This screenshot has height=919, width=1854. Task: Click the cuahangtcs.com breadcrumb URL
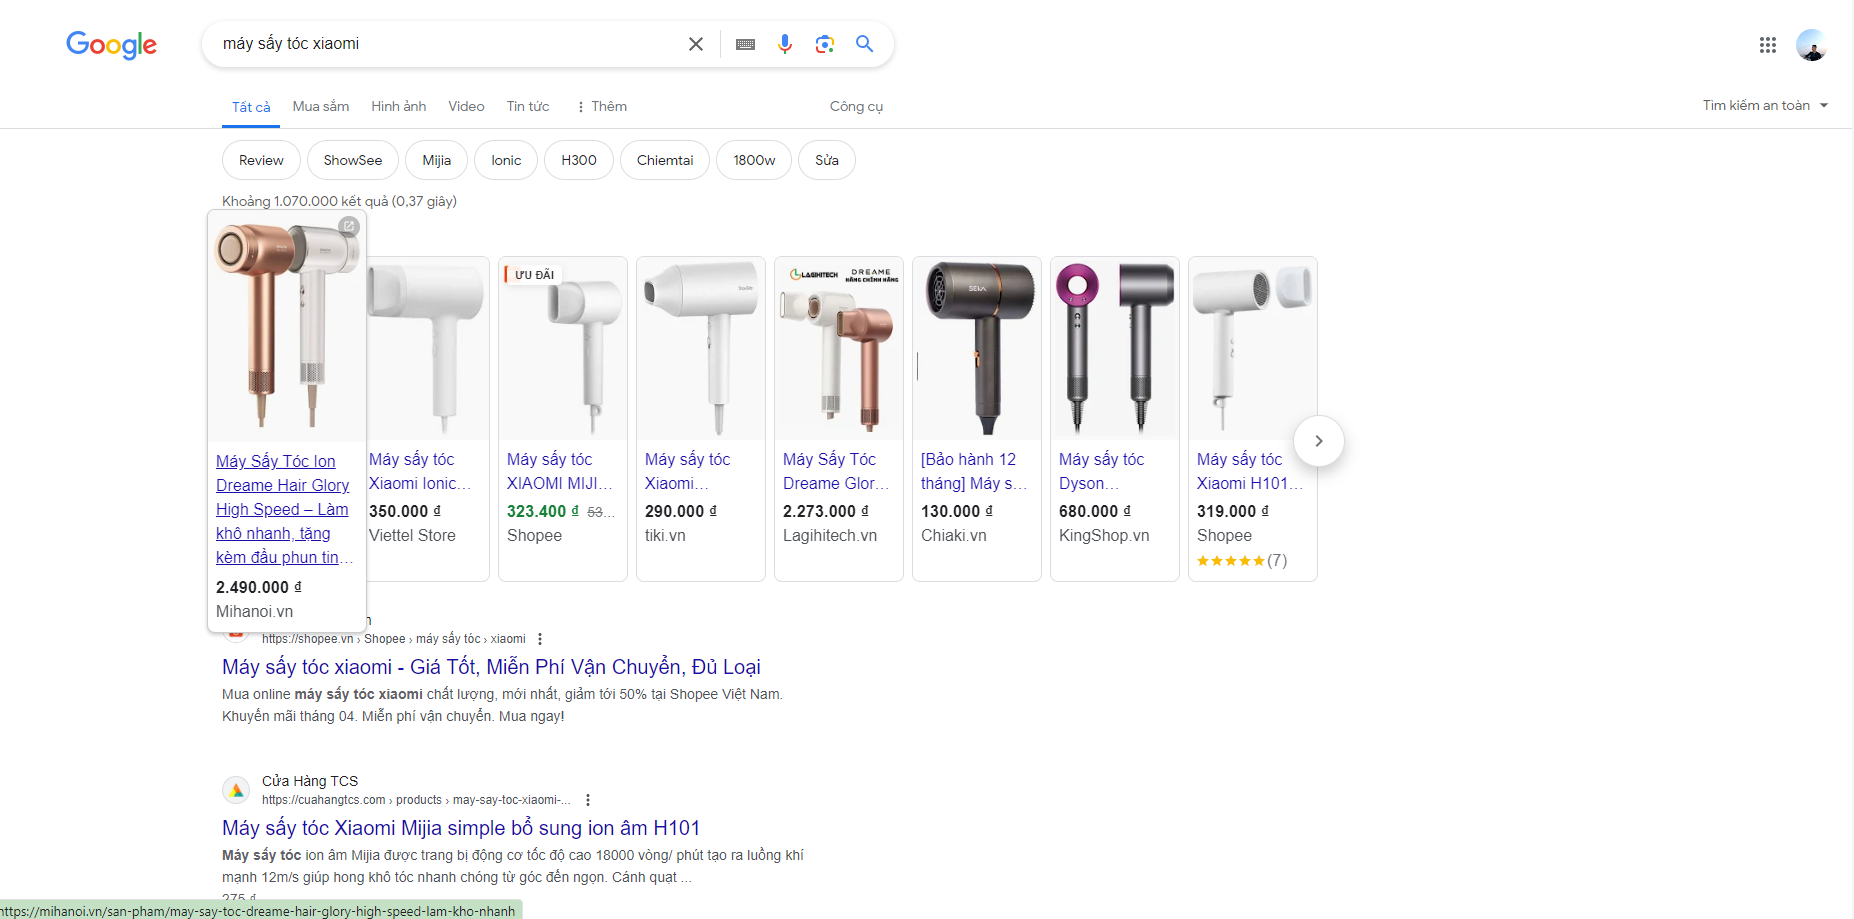coord(416,800)
